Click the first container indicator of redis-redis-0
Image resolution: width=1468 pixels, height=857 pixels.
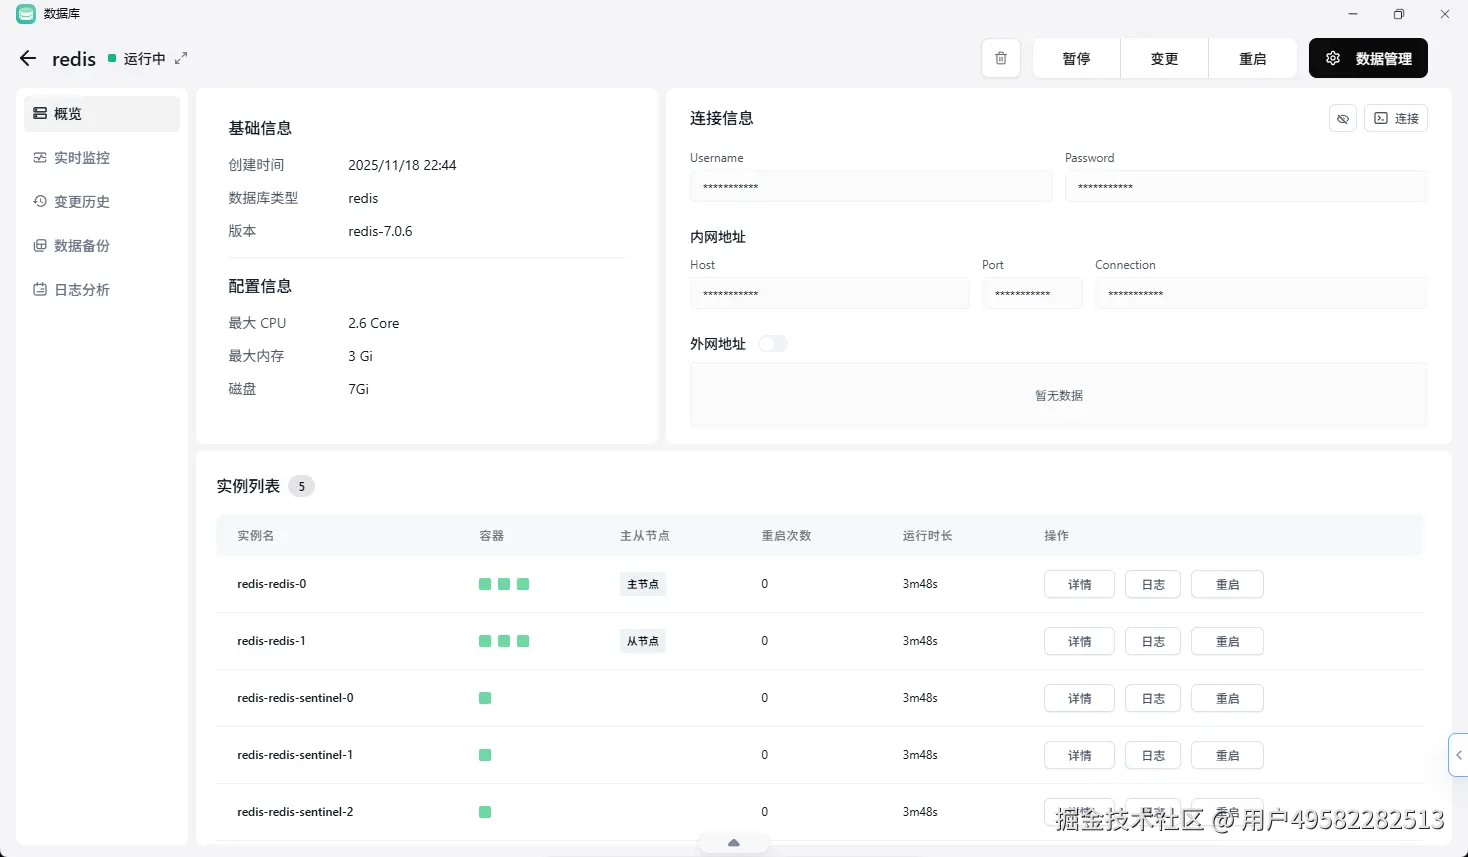coord(485,584)
